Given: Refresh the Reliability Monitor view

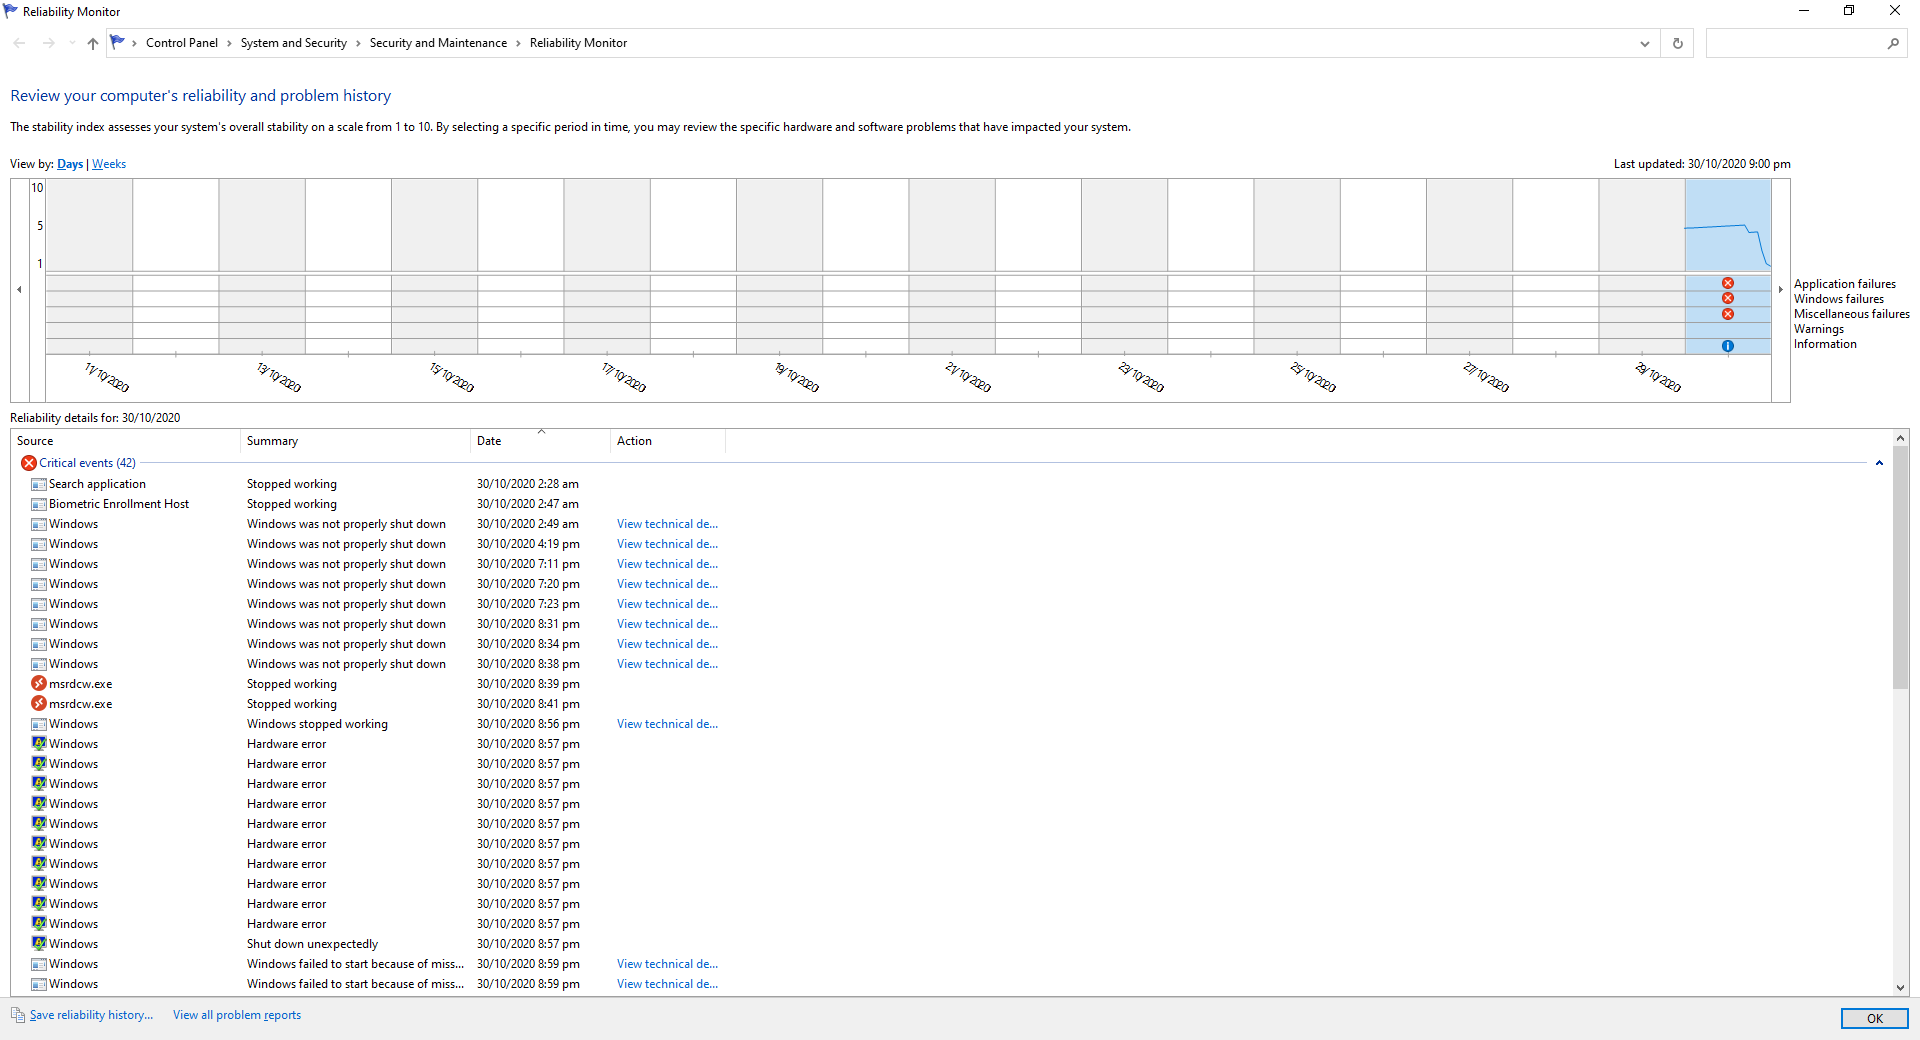Looking at the screenshot, I should pos(1677,43).
